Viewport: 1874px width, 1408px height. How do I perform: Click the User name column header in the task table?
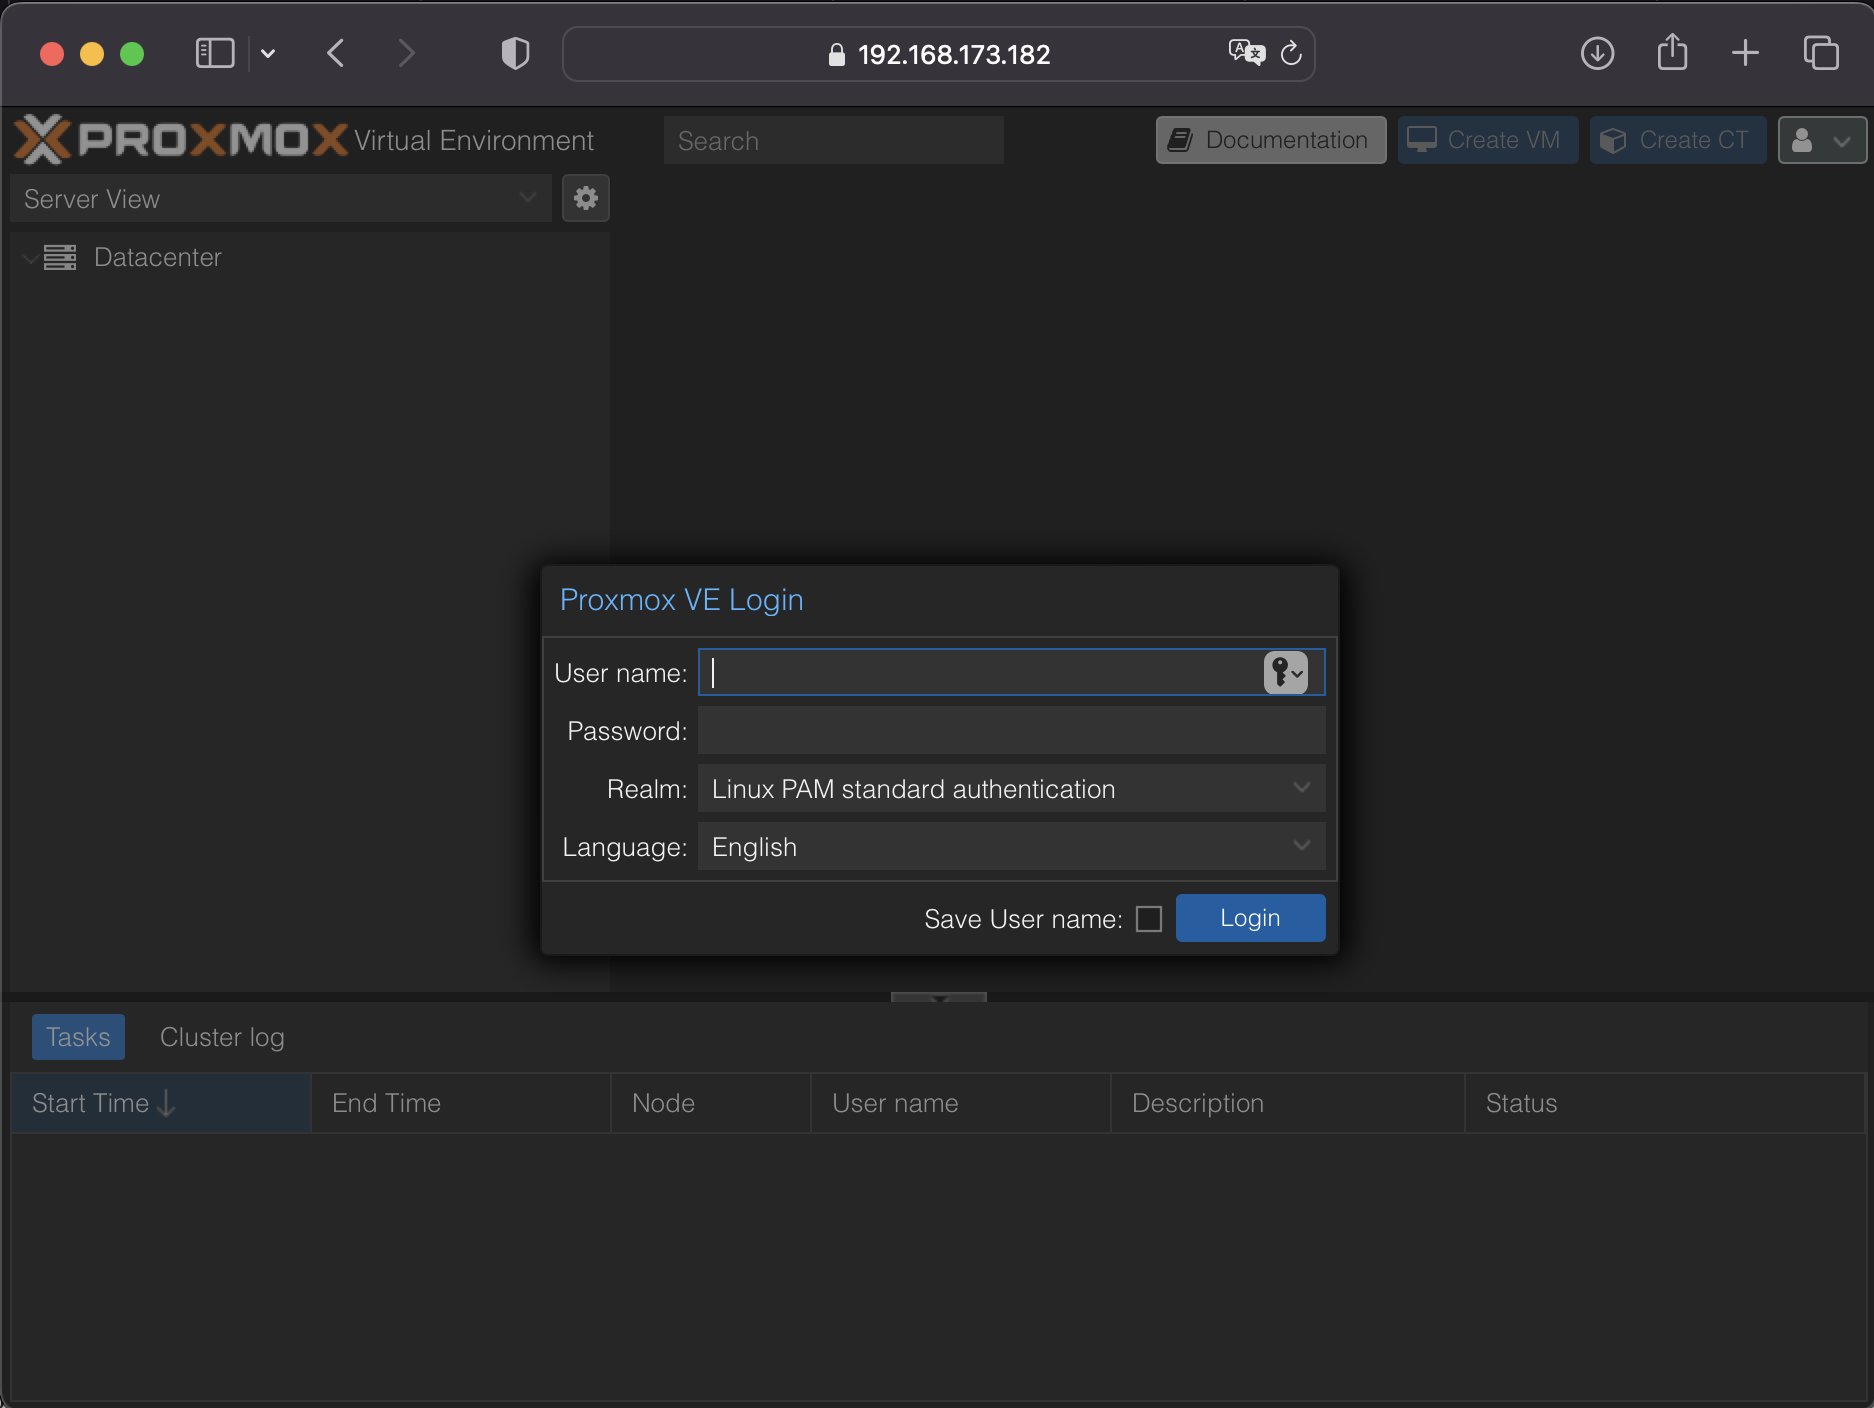tap(961, 1103)
